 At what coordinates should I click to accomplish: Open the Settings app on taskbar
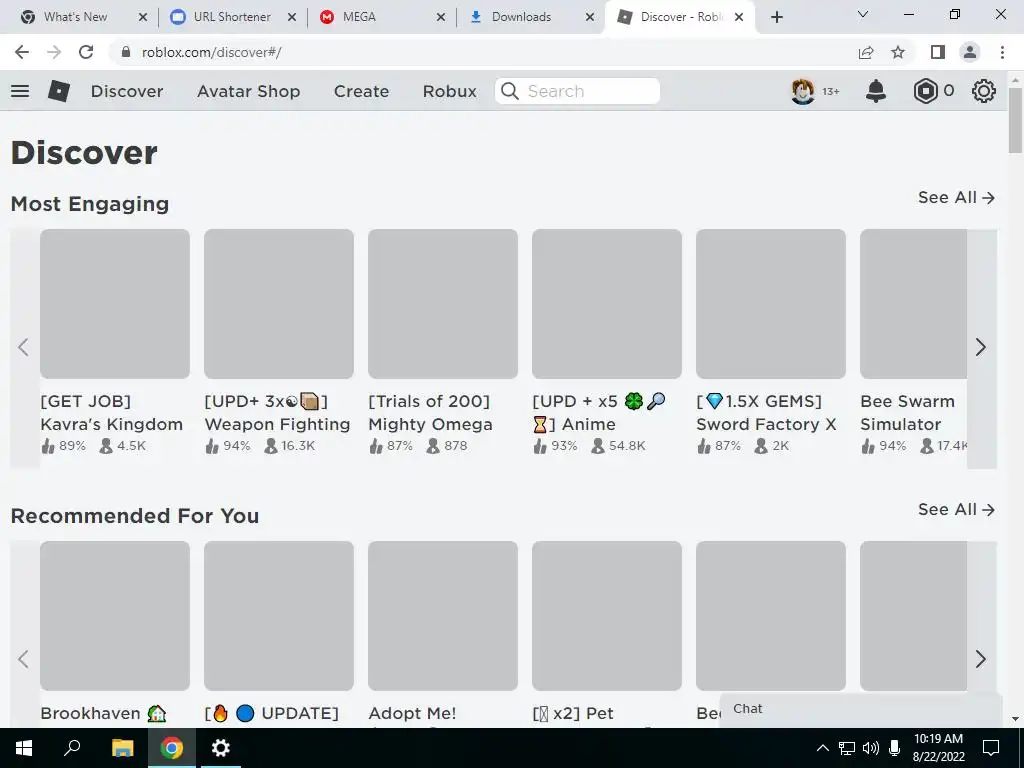[221, 748]
